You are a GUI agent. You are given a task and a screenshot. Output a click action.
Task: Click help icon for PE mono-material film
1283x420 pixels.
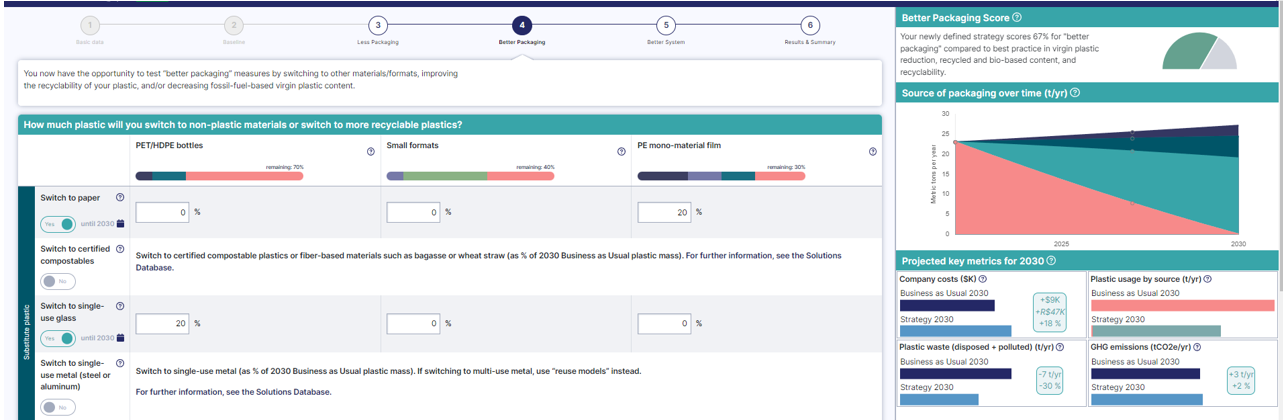point(873,152)
